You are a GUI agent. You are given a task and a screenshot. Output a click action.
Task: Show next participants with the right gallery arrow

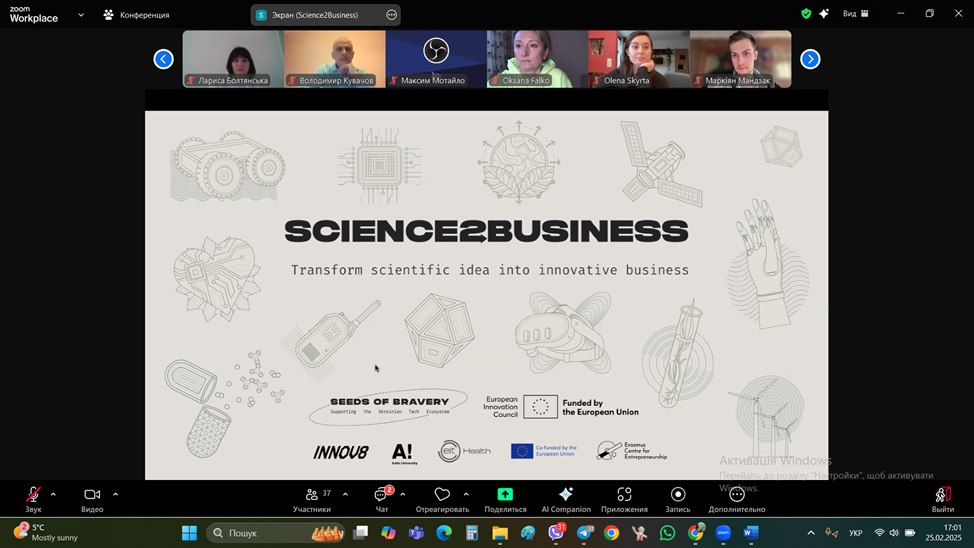tap(810, 59)
